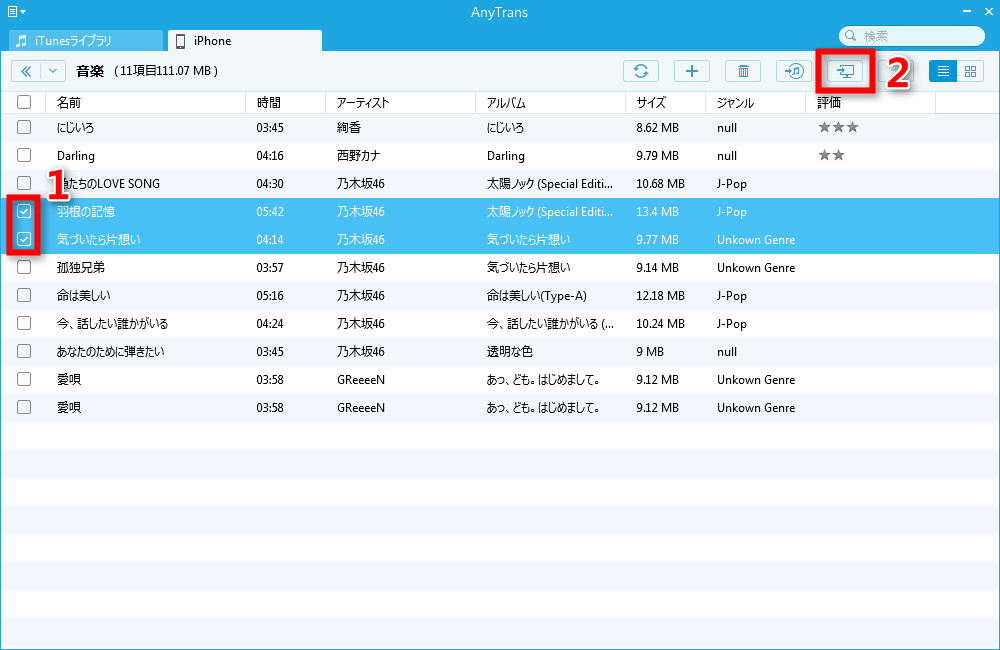Click the duration 03:57
1000x650 pixels.
(x=270, y=268)
